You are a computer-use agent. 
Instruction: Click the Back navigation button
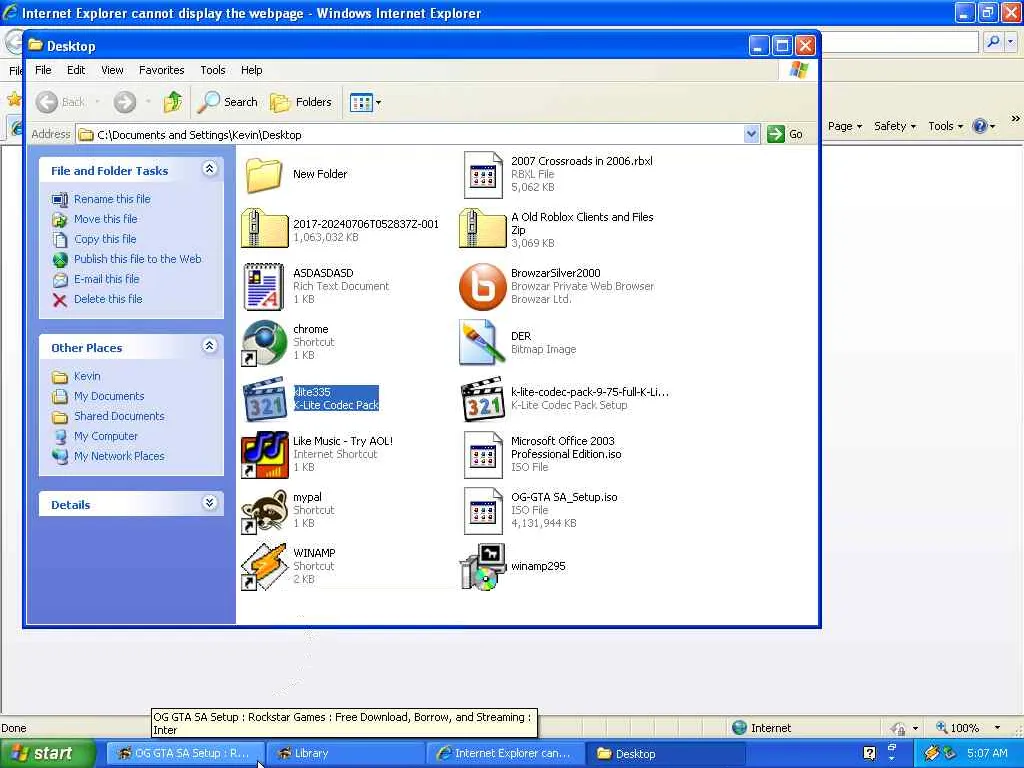pos(61,102)
